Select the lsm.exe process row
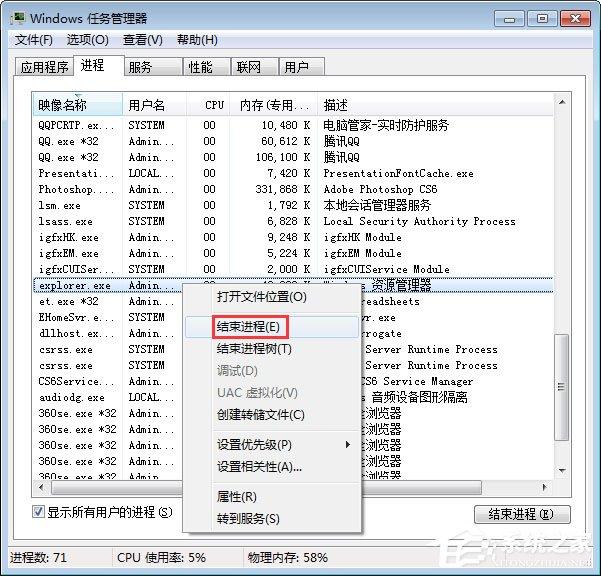 pyautogui.click(x=293, y=205)
